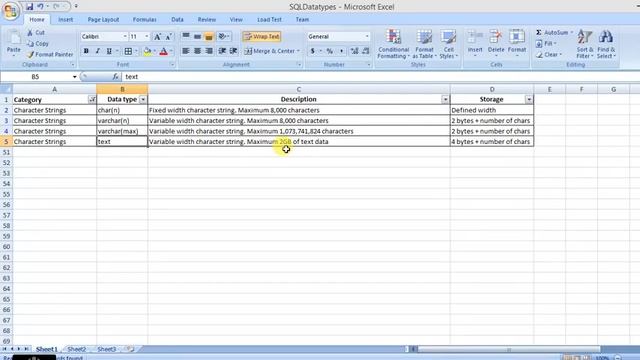Open text orientation options
640x360 pixels.
[x=224, y=37]
